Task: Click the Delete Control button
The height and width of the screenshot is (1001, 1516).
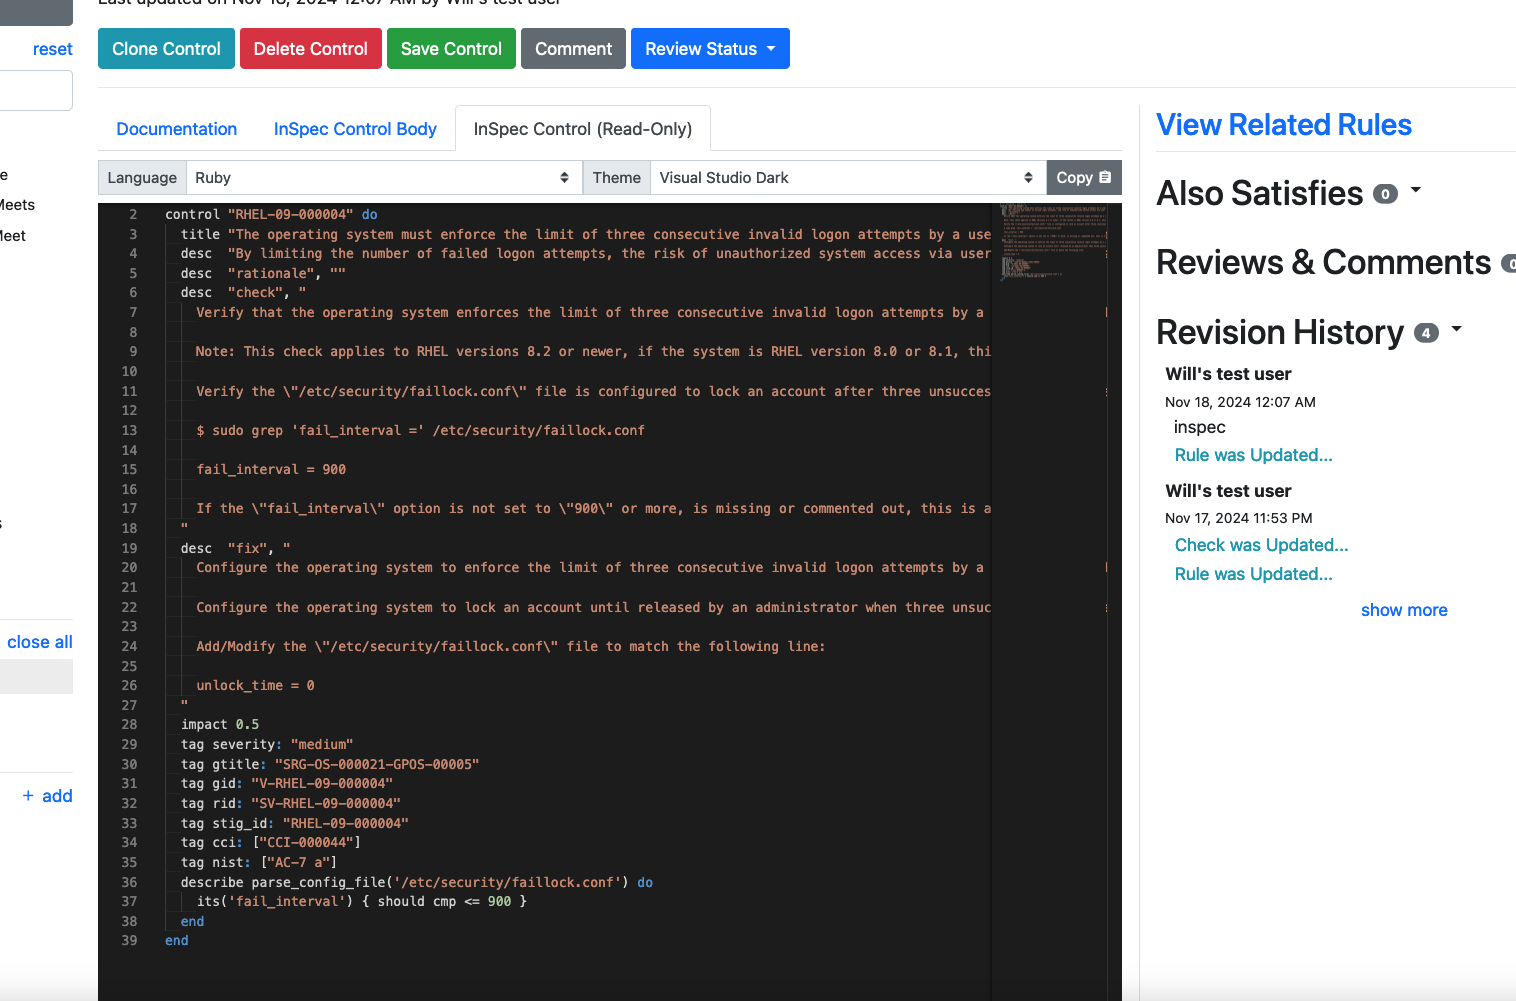Action: point(310,48)
